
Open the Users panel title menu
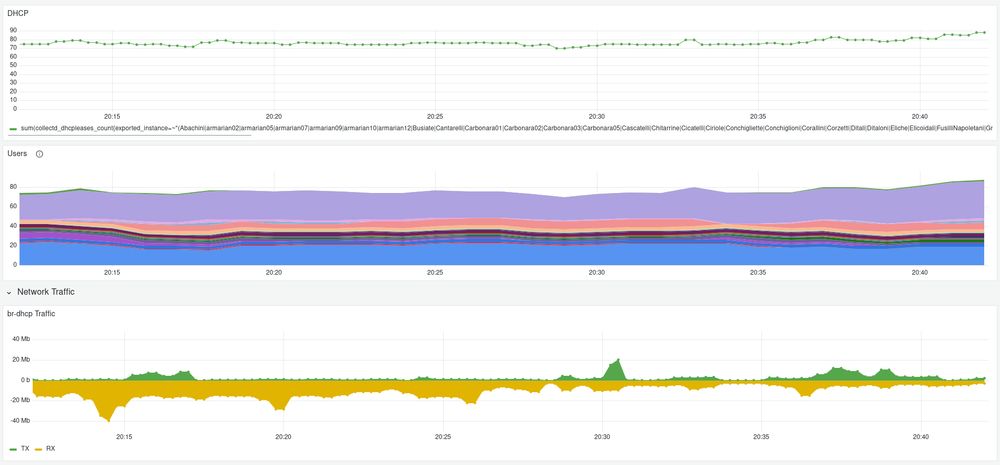[17, 154]
